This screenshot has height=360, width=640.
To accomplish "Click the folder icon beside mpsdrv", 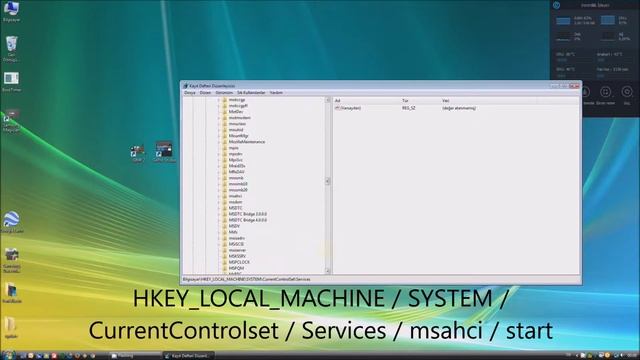I will pos(224,154).
